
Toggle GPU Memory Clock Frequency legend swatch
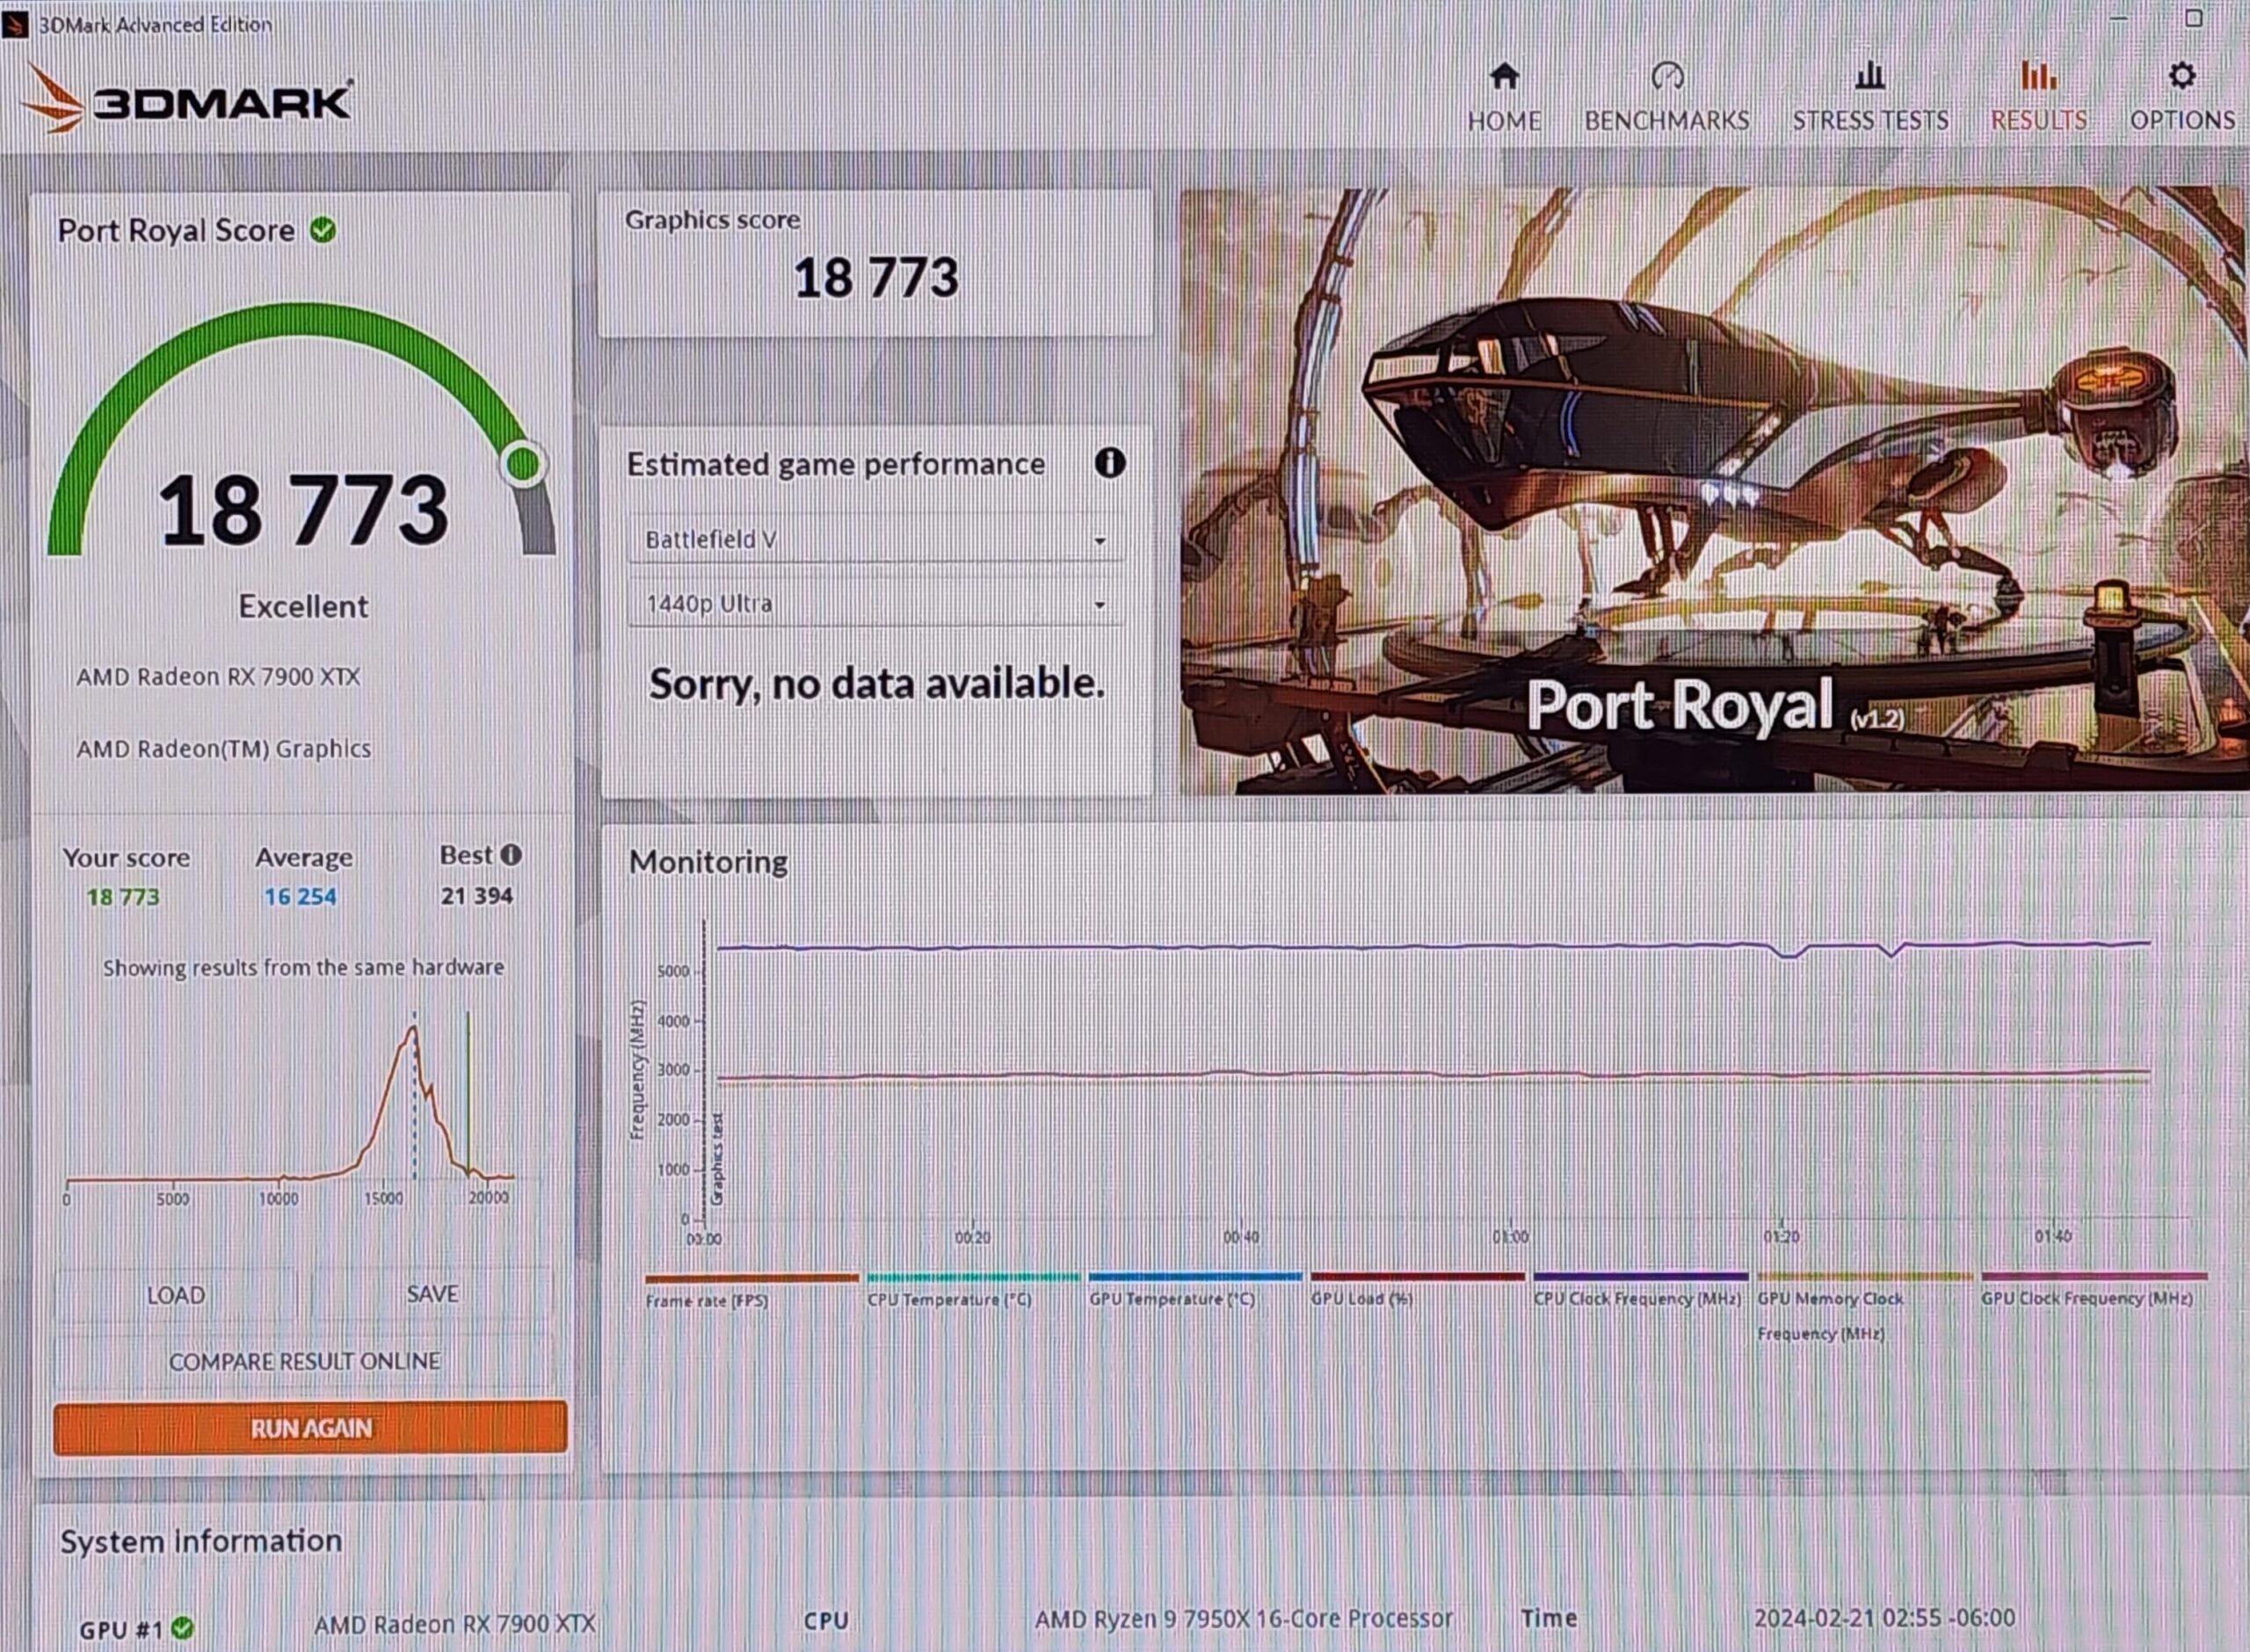pyautogui.click(x=1865, y=1276)
